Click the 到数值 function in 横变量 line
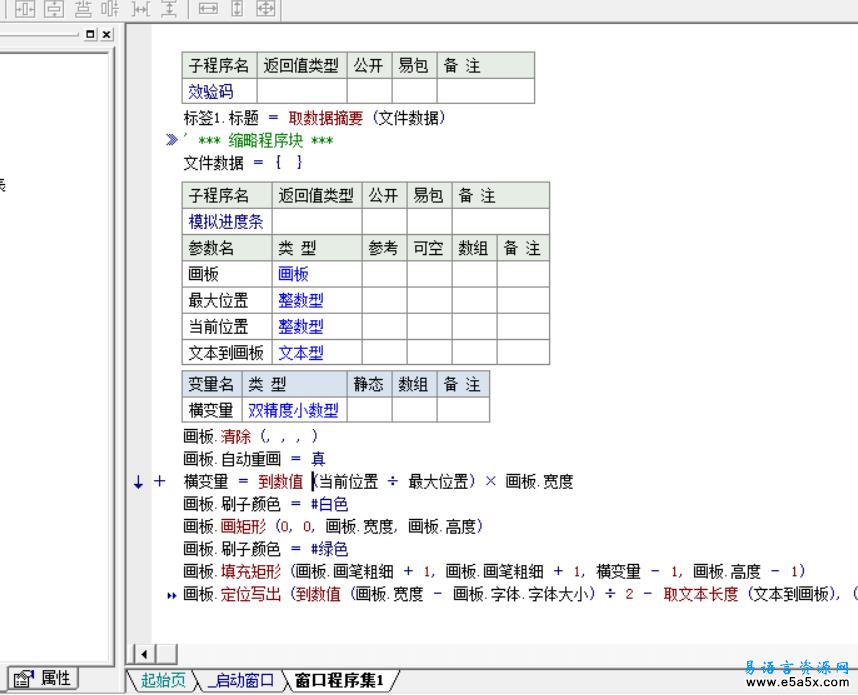The image size is (858, 695). click(x=281, y=482)
